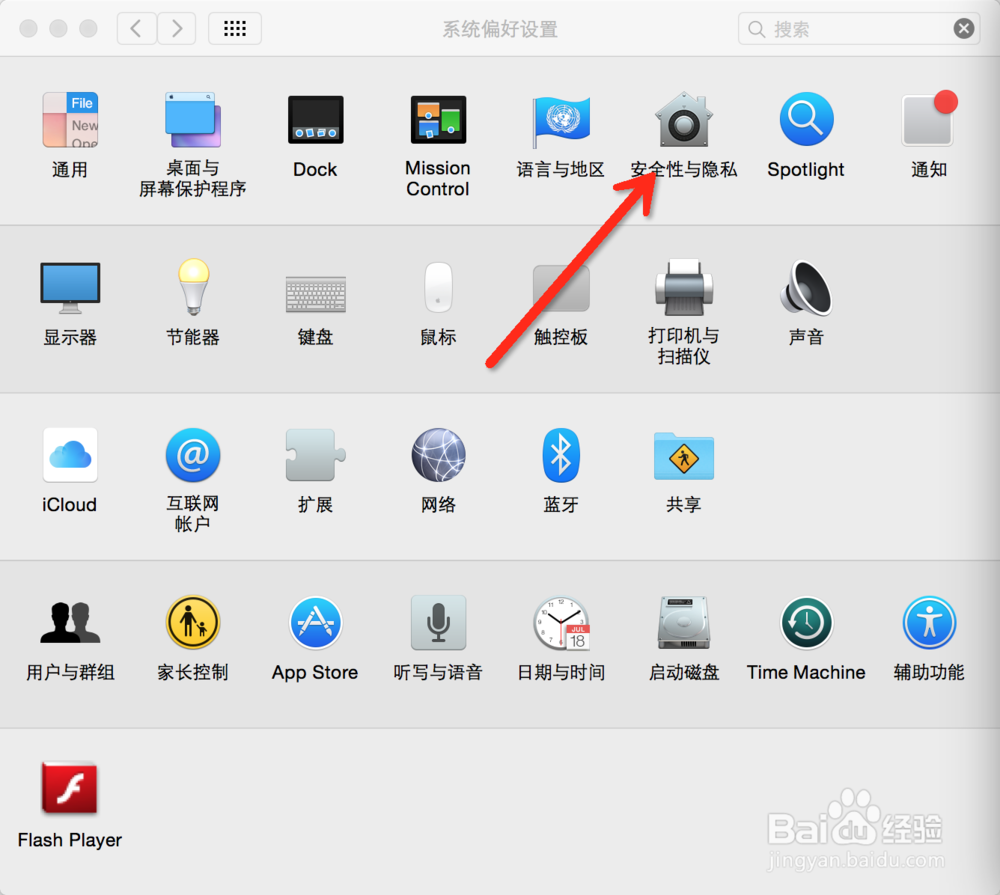The image size is (1000, 895).
Task: Open 扩展 extensions puzzle icon
Action: pyautogui.click(x=315, y=455)
